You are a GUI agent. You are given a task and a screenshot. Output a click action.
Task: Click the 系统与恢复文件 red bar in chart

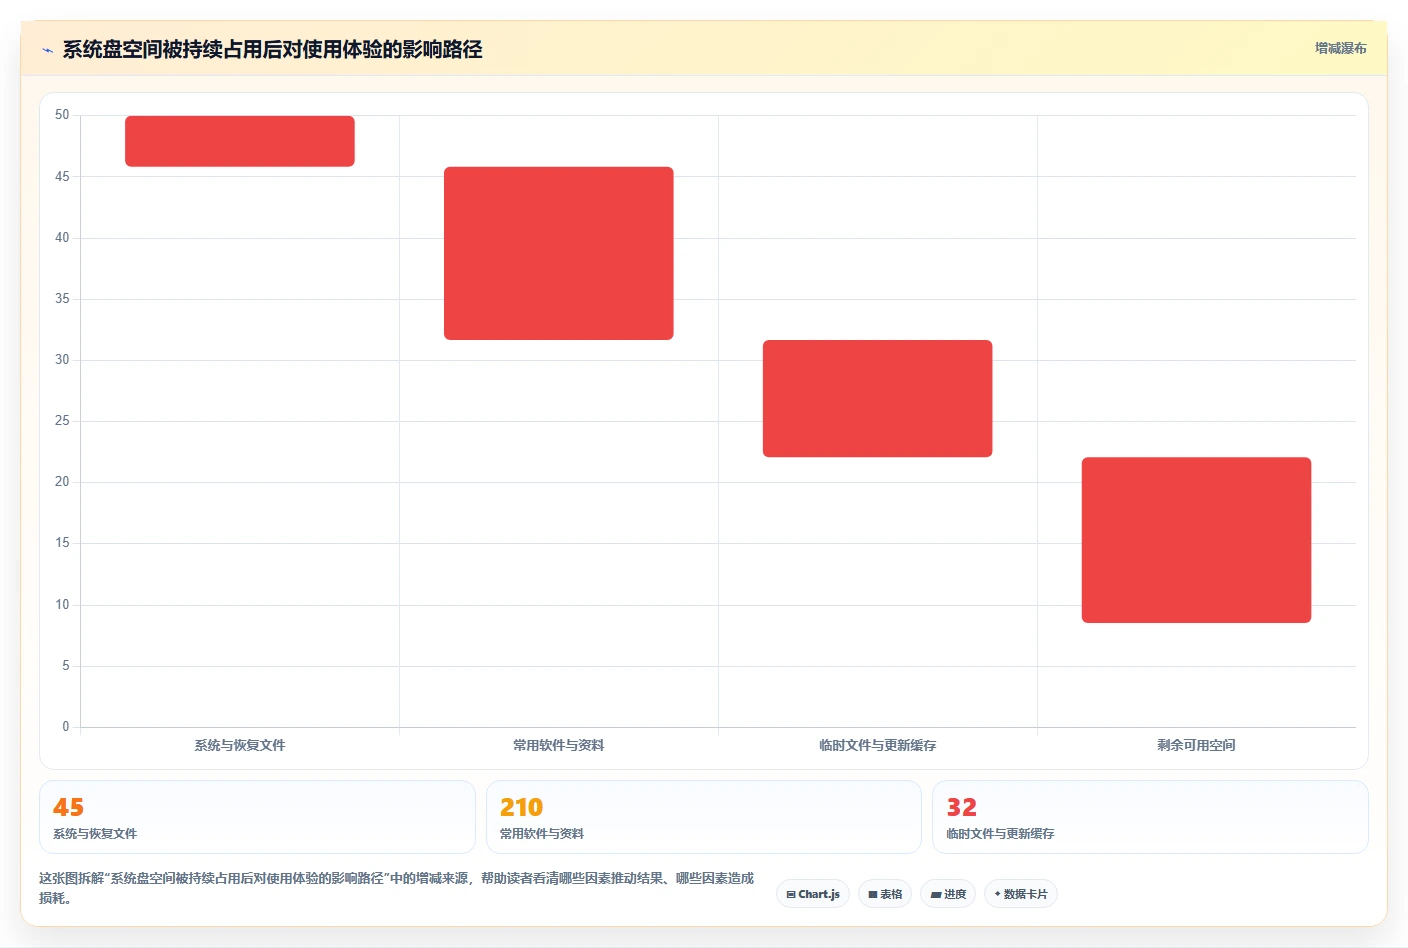click(240, 141)
